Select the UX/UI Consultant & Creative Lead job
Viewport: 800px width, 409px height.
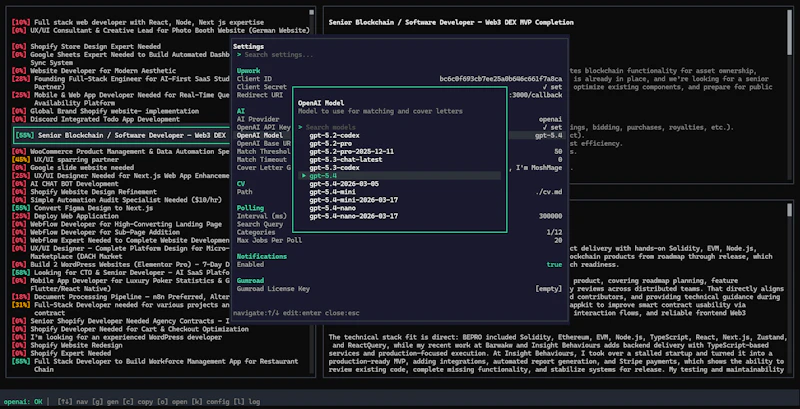point(160,31)
